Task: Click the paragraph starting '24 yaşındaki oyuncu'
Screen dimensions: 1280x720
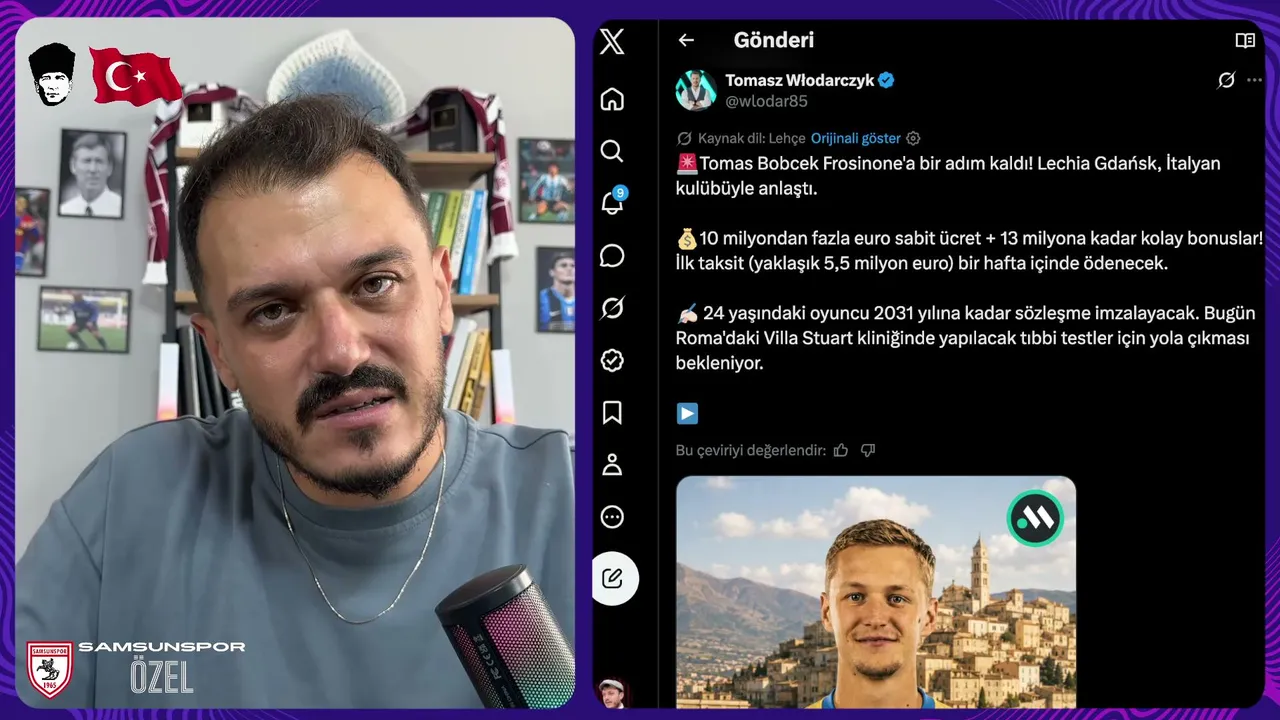Action: pyautogui.click(x=966, y=338)
